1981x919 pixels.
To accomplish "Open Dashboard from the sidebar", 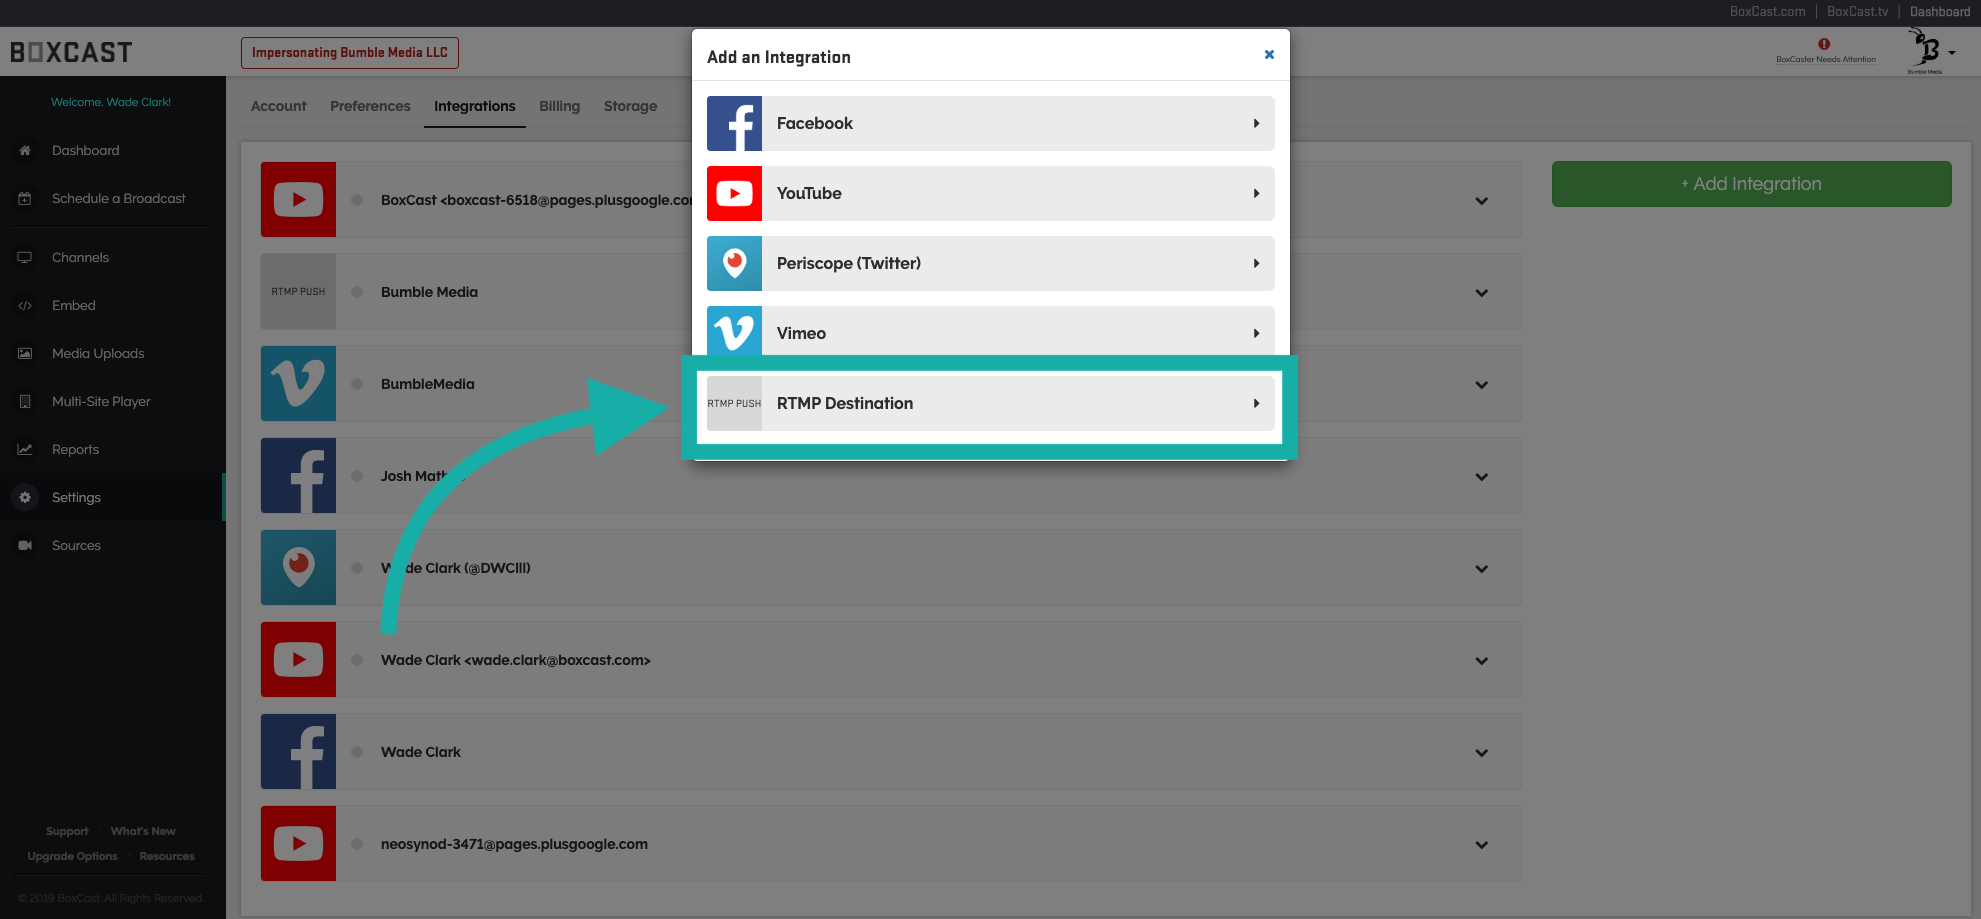I will pos(85,151).
